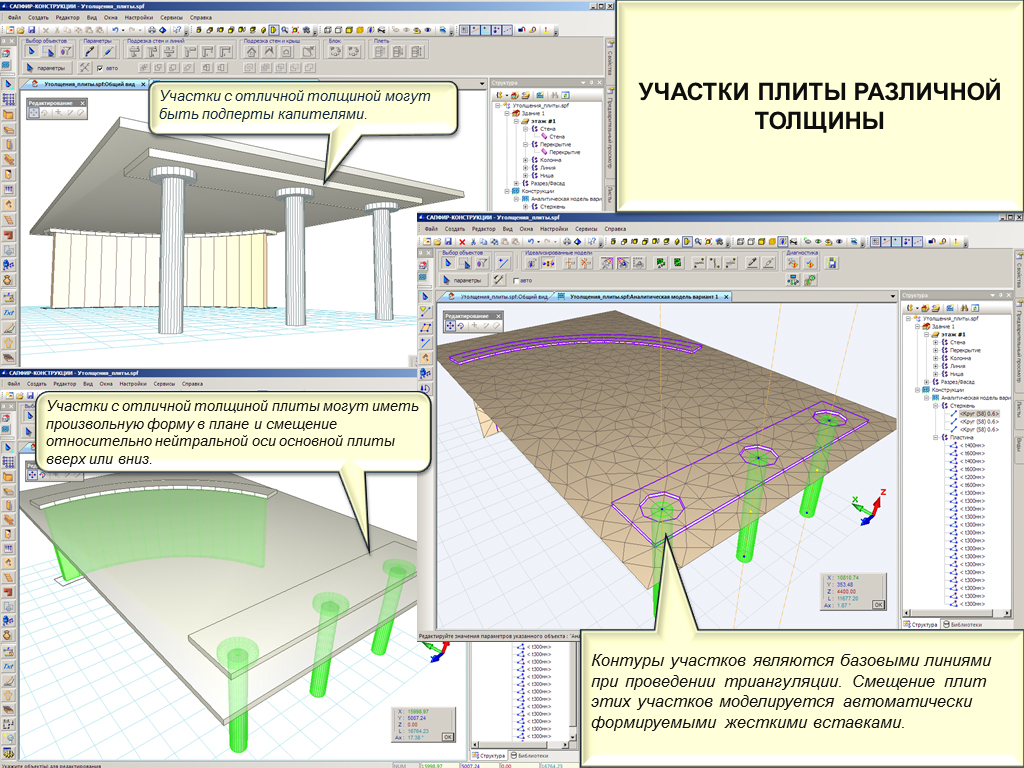
Task: Click the undo arrow in top-left toolbar
Action: (x=116, y=31)
